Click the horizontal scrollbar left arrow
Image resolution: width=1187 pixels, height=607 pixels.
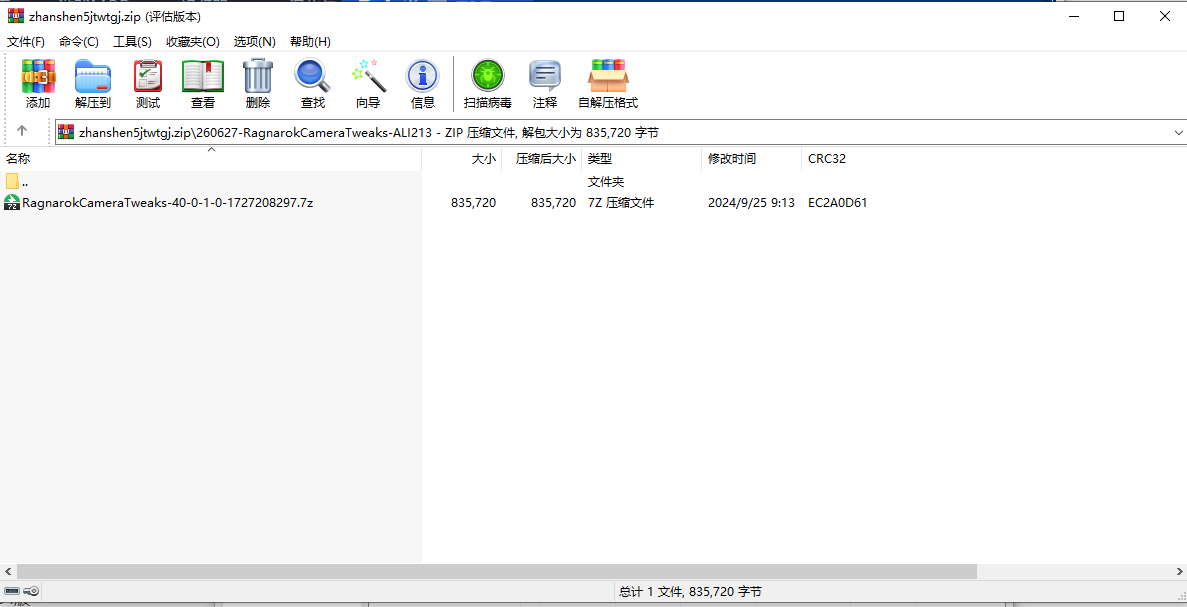[x=8, y=571]
